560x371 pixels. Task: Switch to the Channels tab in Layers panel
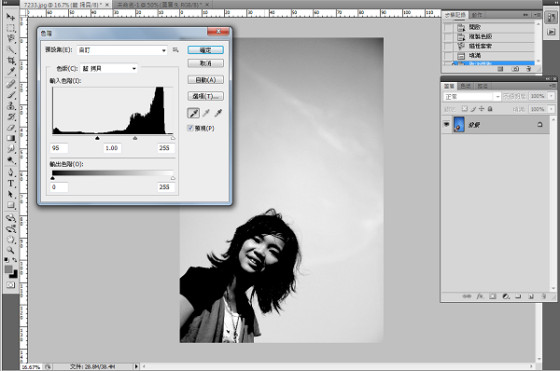465,86
